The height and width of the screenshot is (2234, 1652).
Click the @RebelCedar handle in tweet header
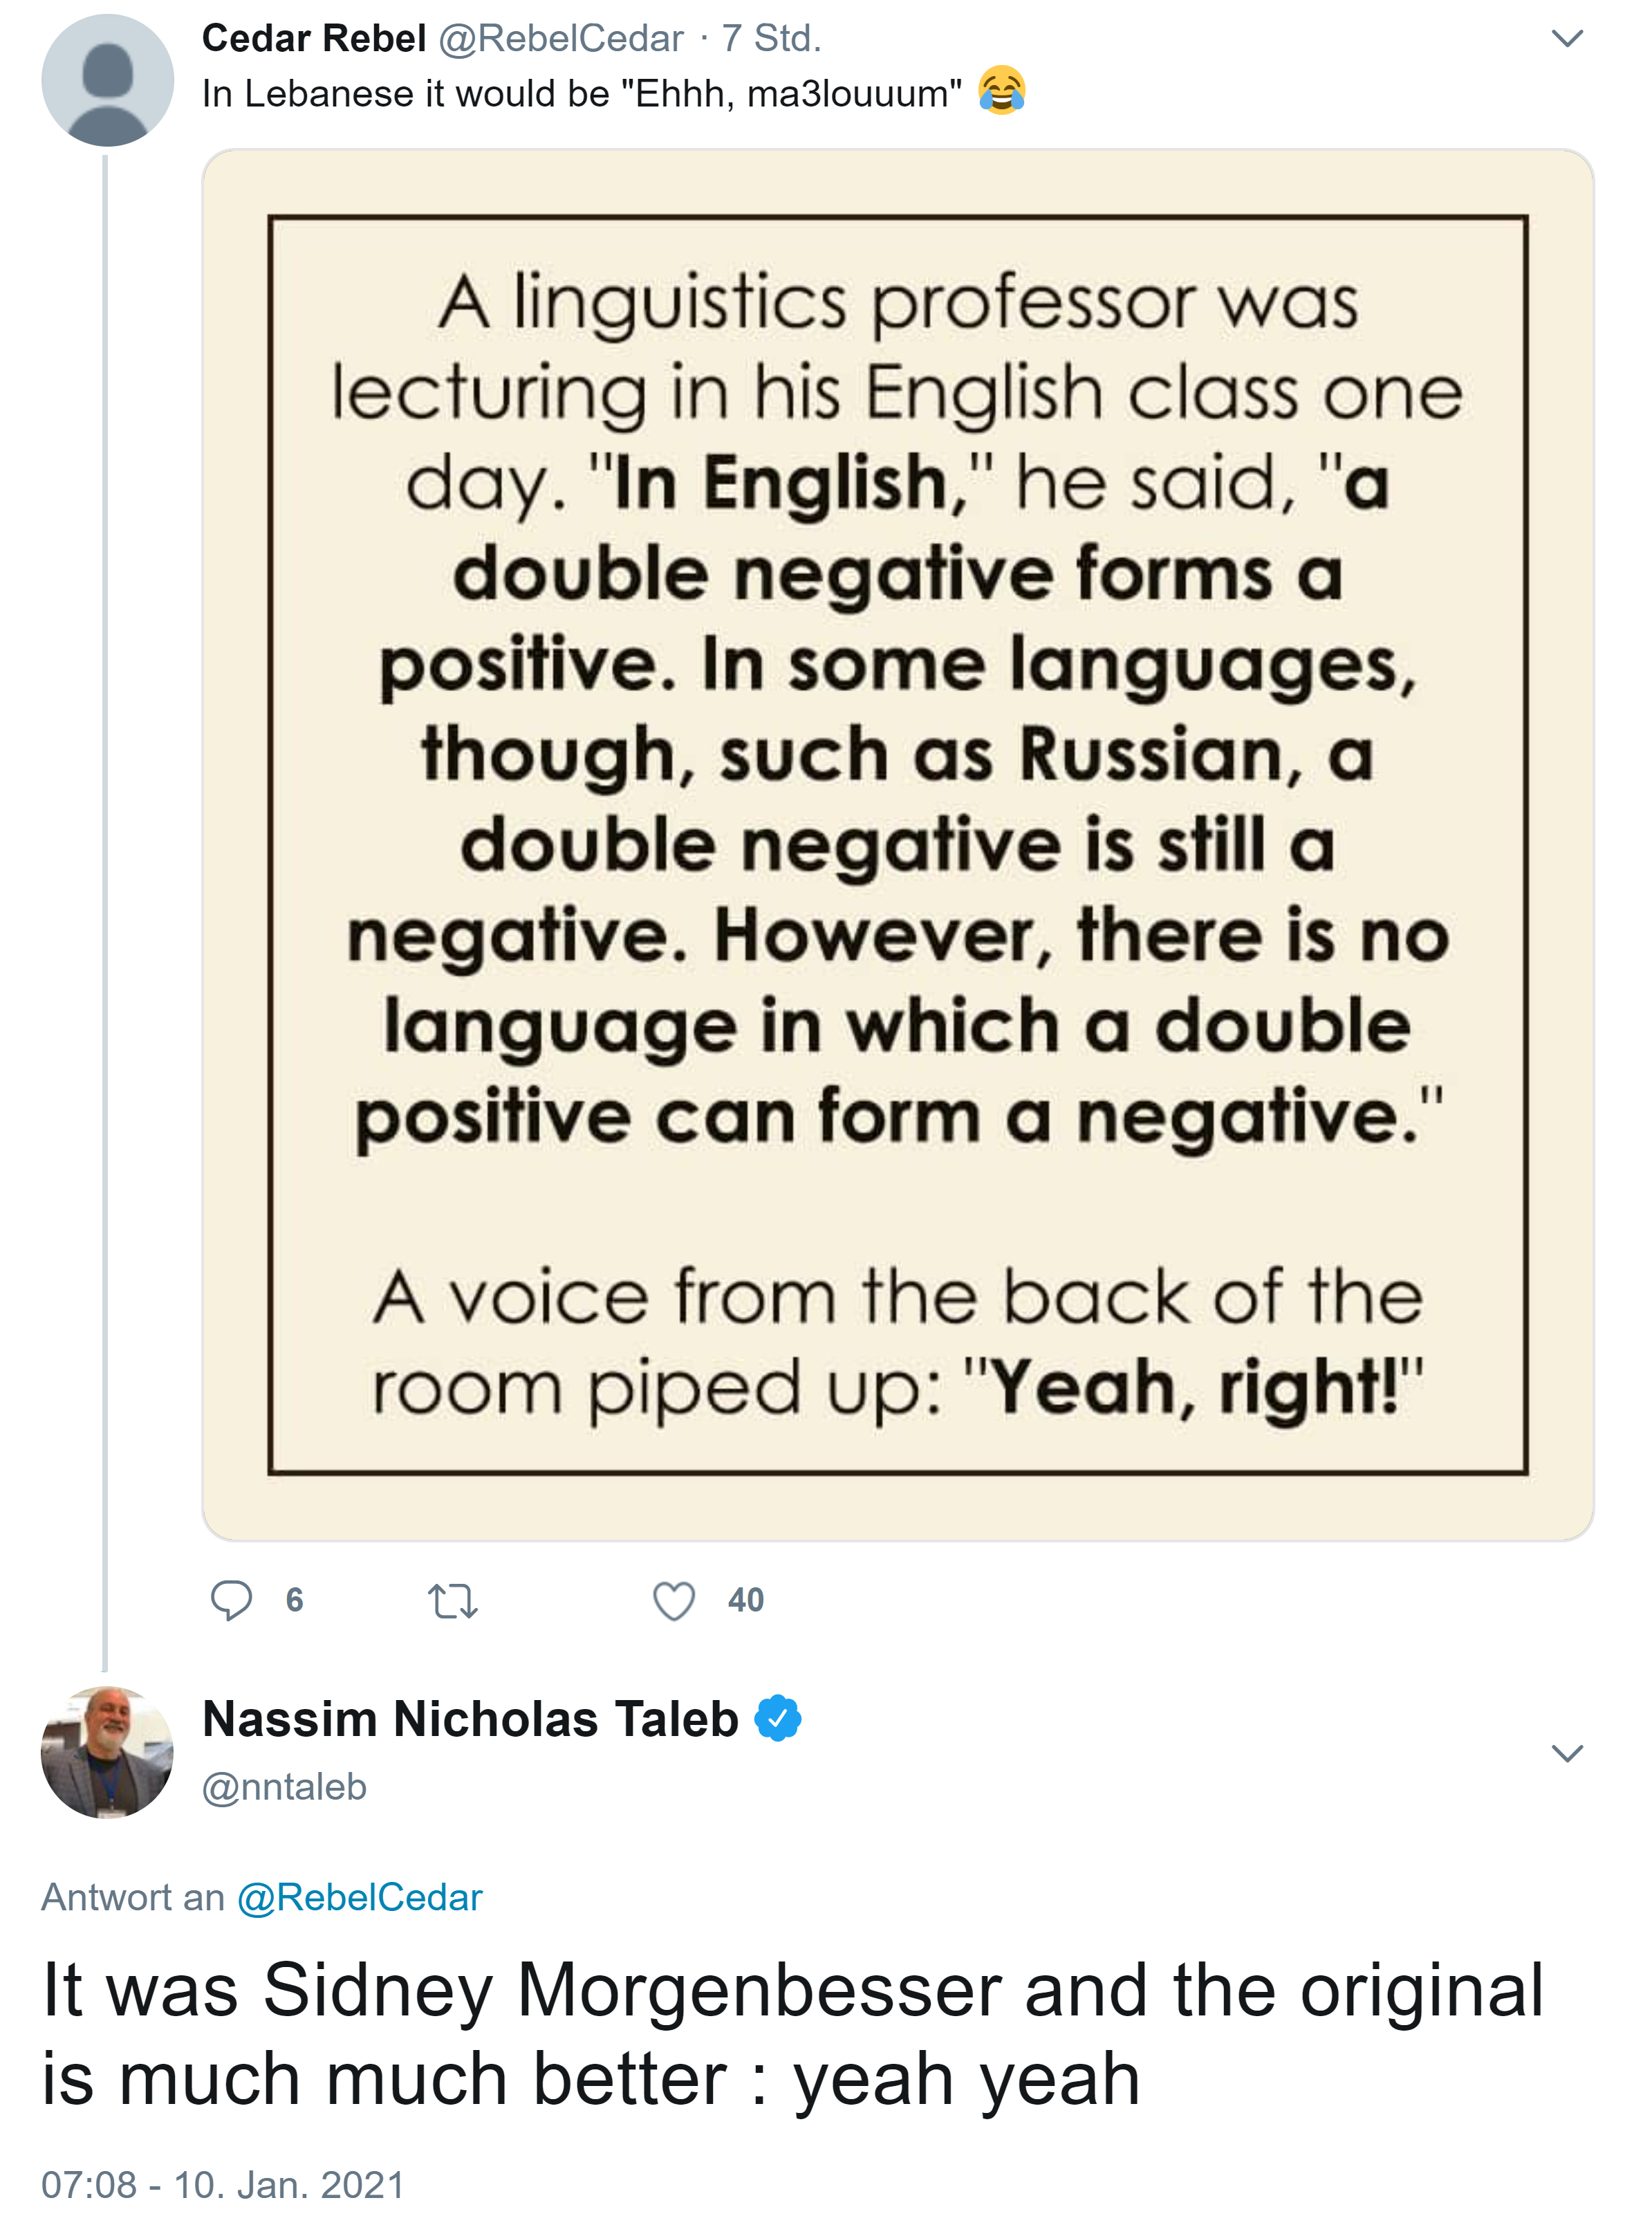tap(560, 38)
